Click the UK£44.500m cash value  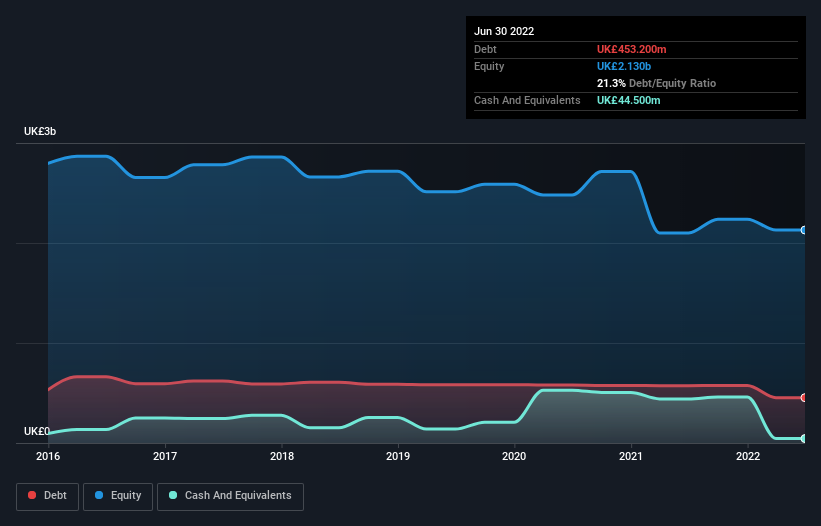(628, 100)
